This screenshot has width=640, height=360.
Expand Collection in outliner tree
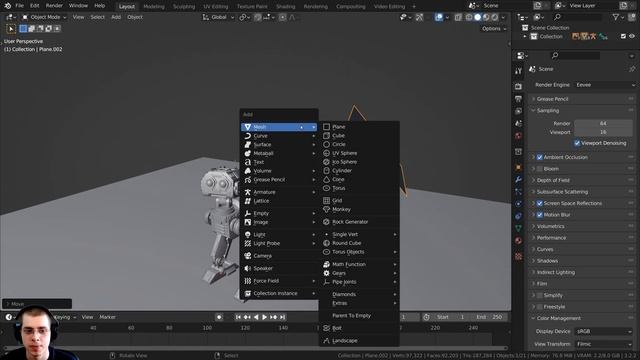point(525,36)
